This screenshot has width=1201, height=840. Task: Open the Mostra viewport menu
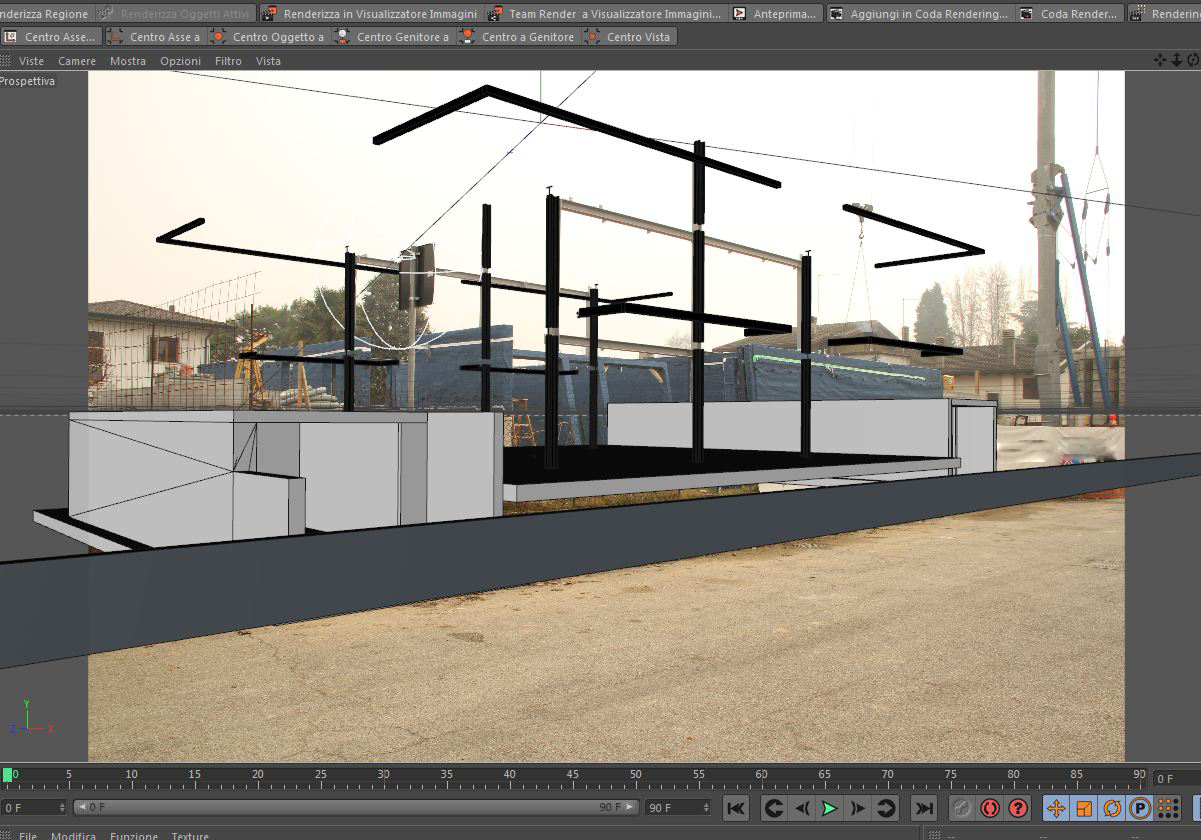128,61
